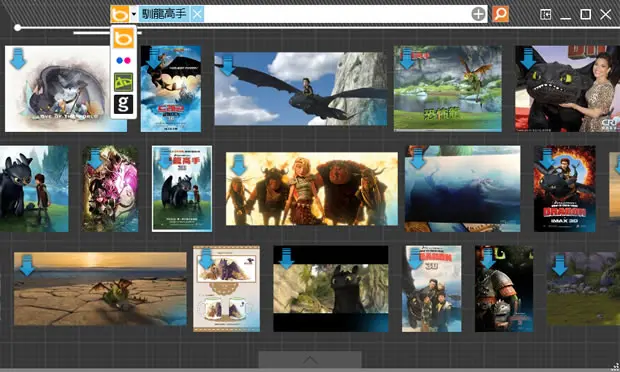The image size is (620, 372).
Task: Click inside the search keyword field
Action: click(337, 14)
